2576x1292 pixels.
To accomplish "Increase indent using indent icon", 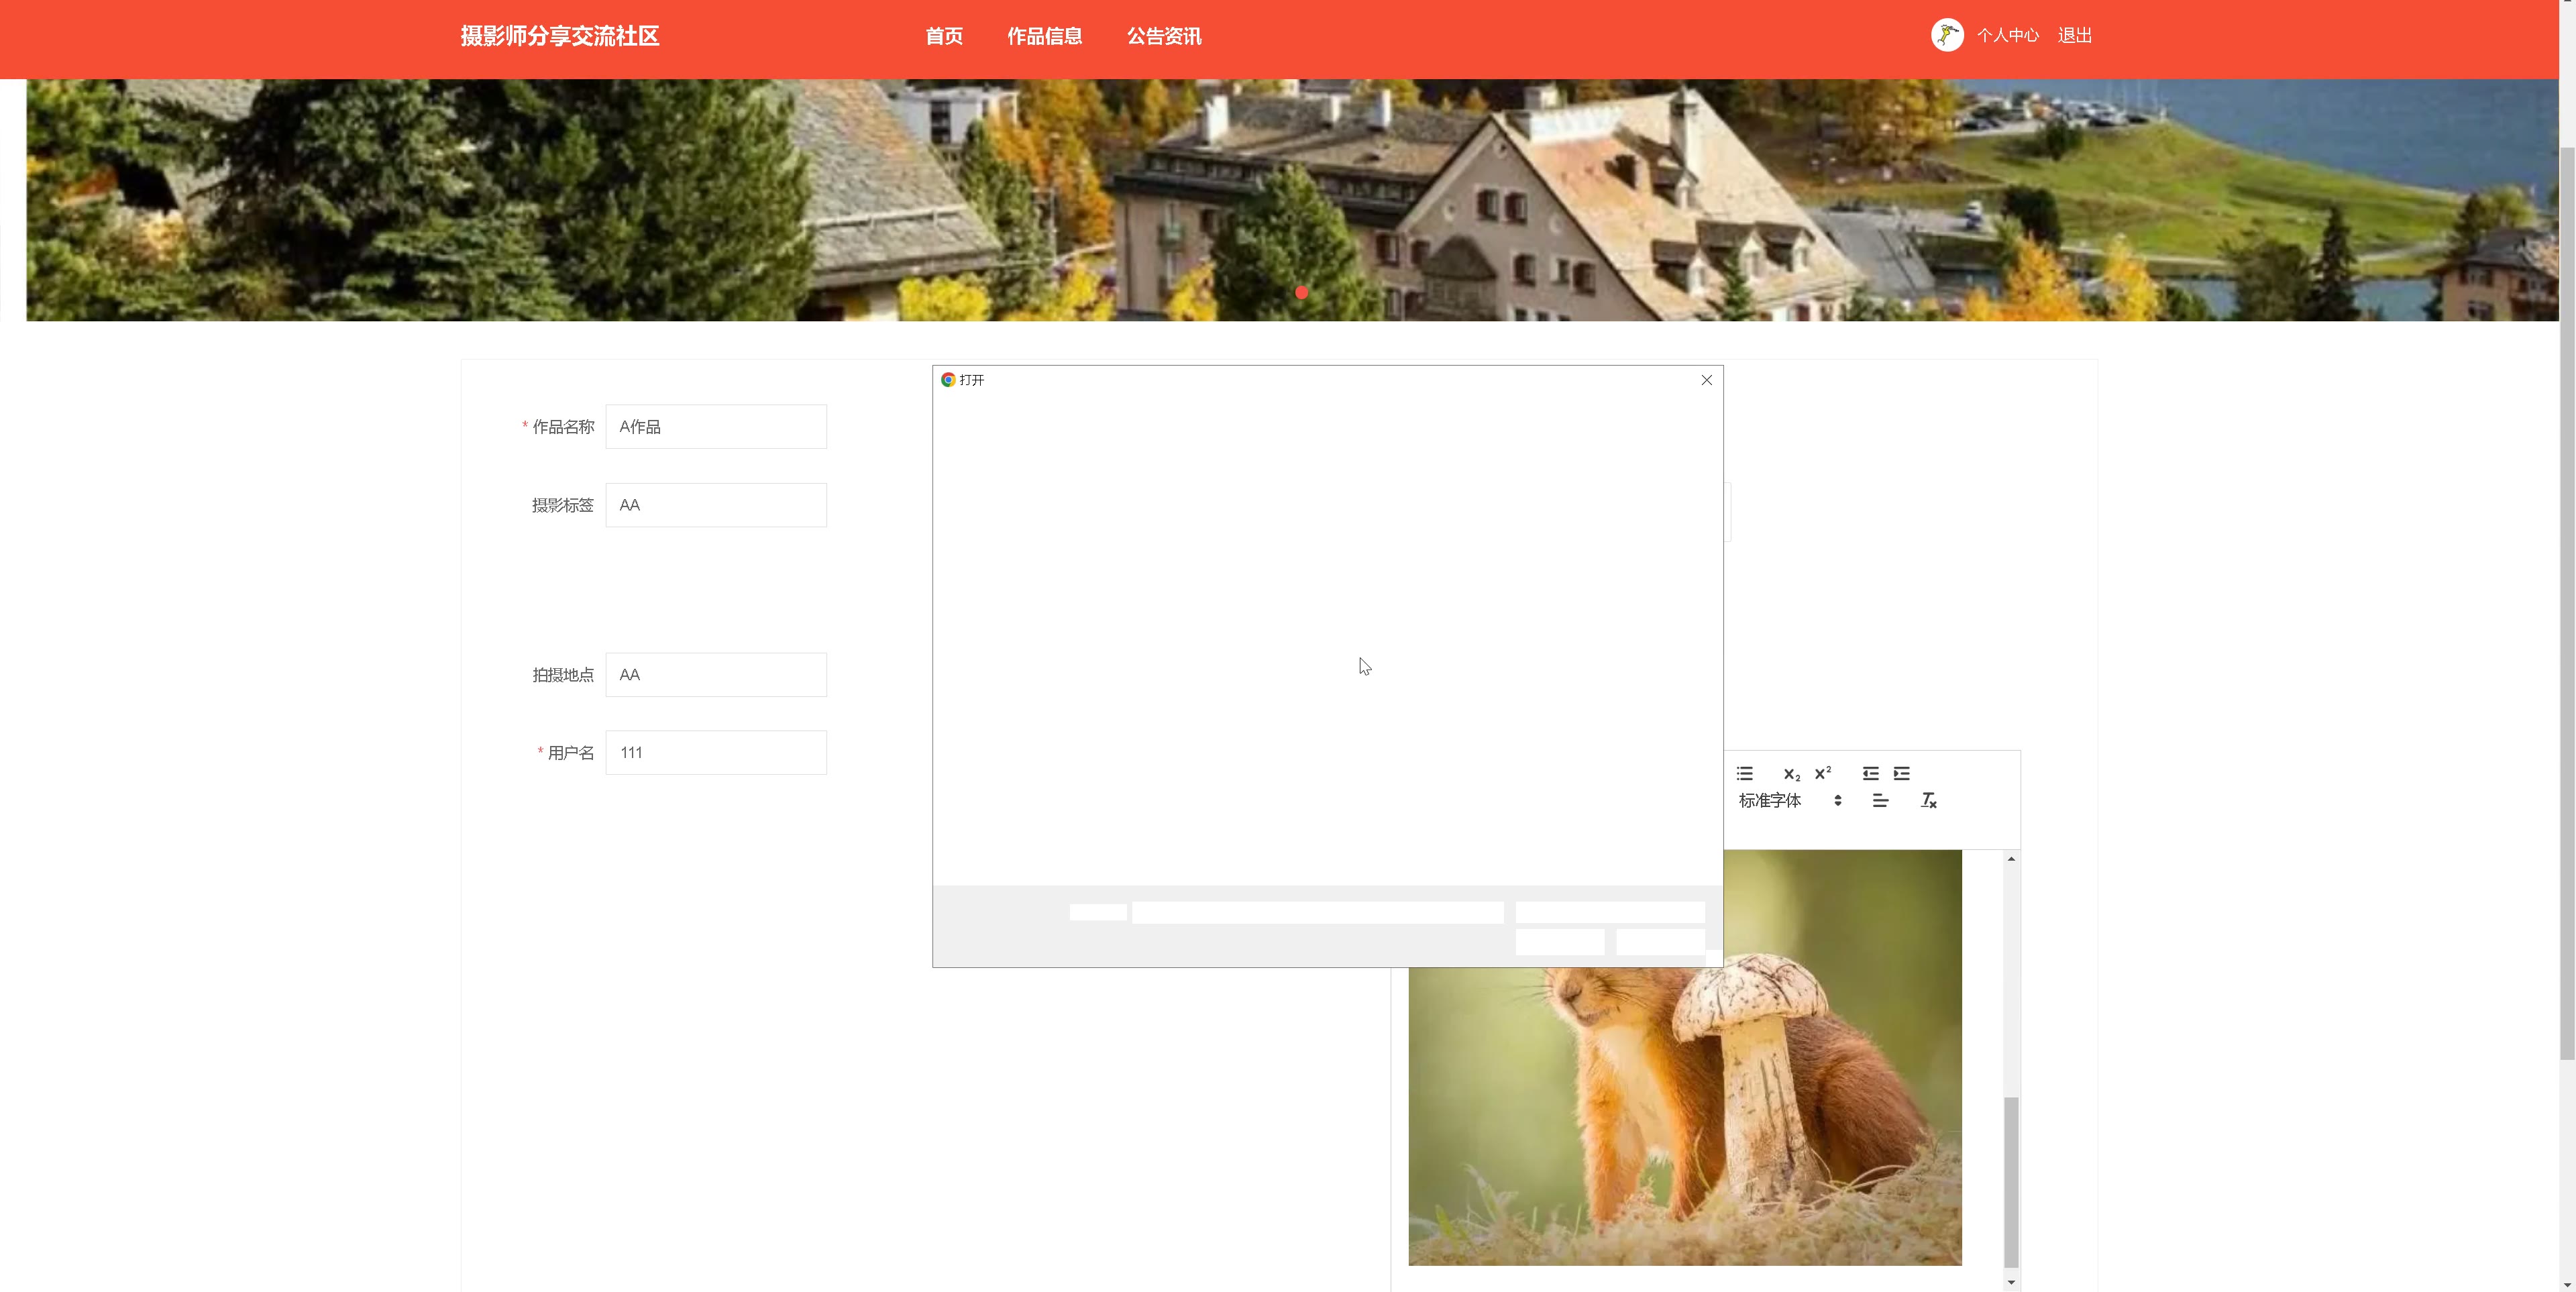I will pyautogui.click(x=1901, y=773).
